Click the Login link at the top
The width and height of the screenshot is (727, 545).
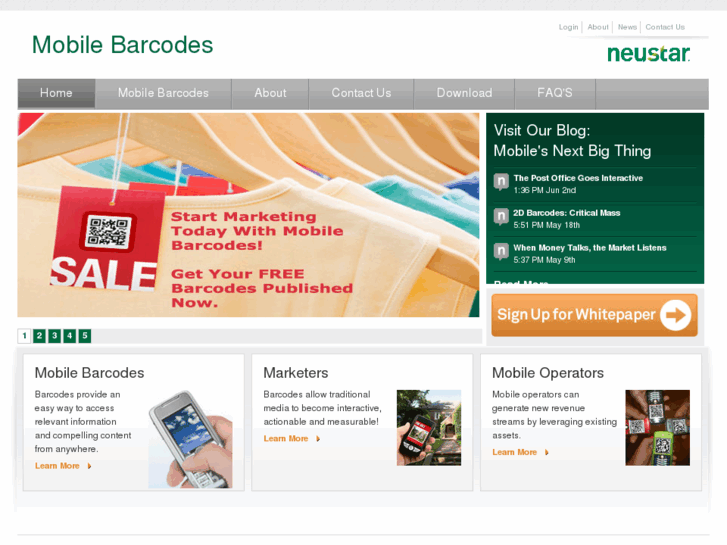[568, 27]
